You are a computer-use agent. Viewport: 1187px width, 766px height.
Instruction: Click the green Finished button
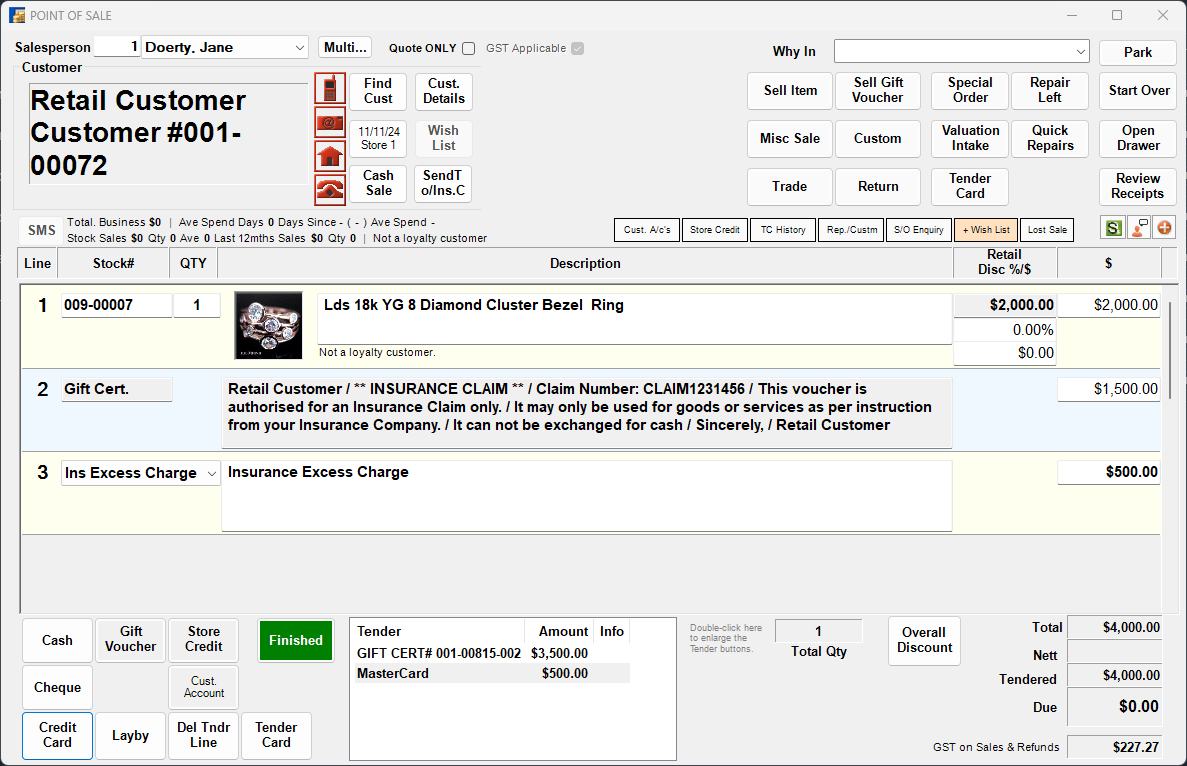coord(295,640)
